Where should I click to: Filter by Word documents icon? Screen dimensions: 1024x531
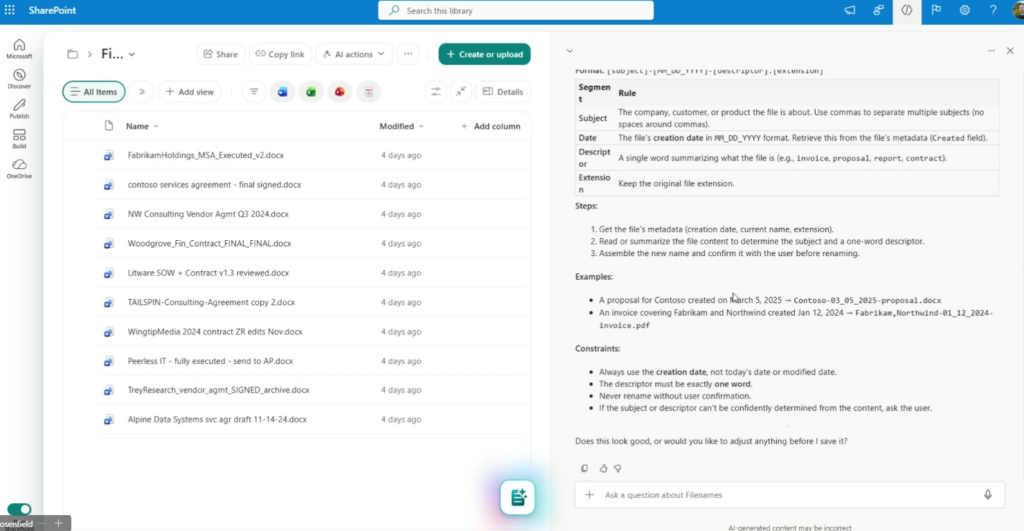click(x=282, y=92)
